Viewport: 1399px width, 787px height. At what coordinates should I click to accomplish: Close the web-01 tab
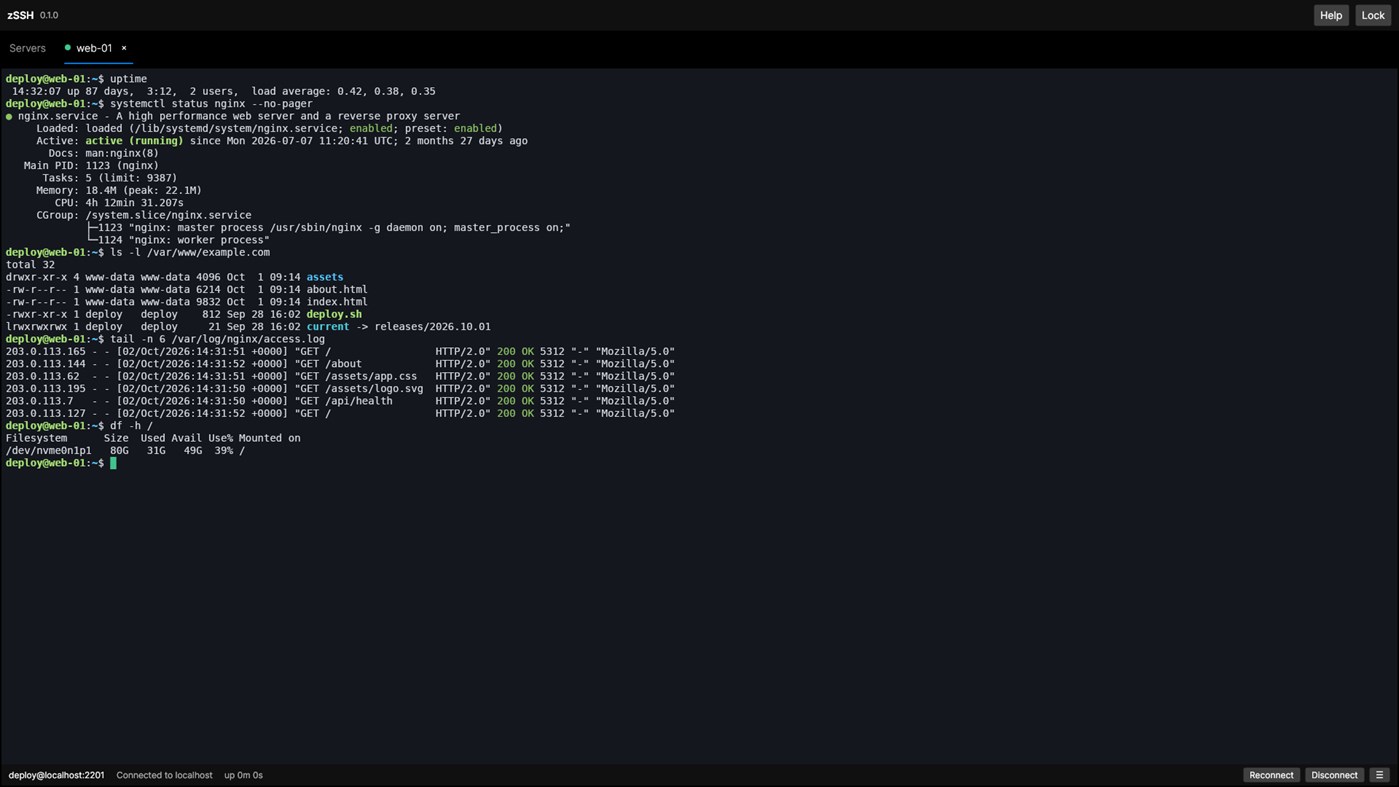(x=124, y=48)
